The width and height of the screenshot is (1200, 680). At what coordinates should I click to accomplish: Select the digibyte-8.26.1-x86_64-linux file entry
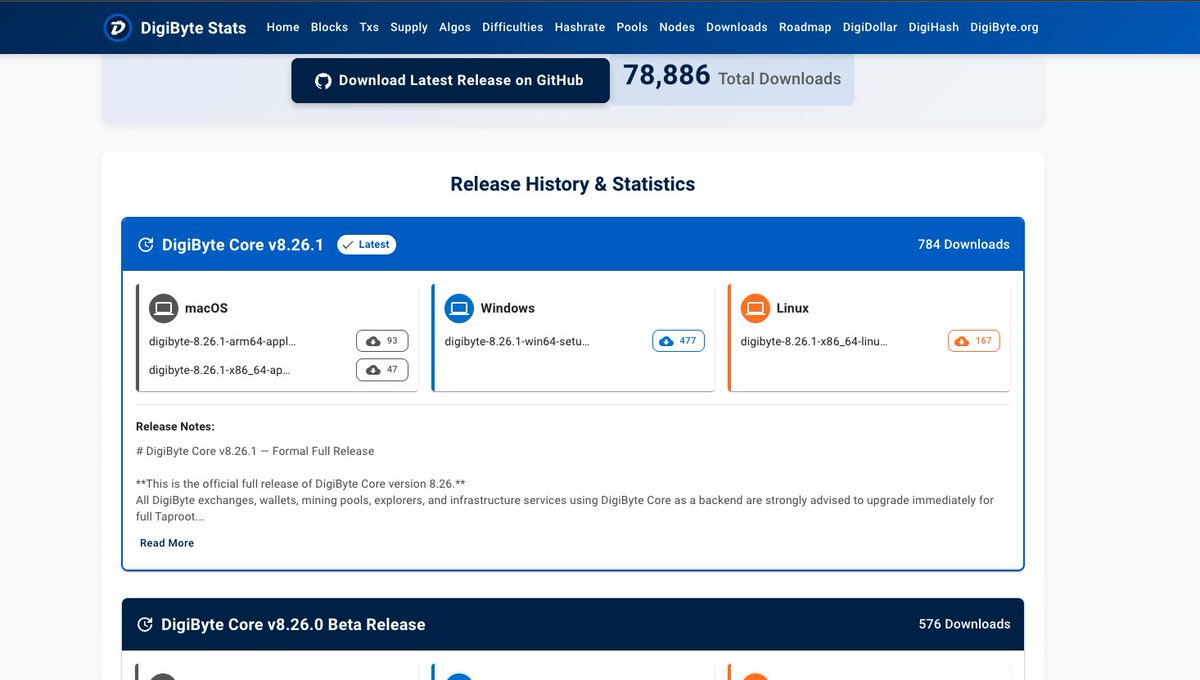[x=814, y=341]
